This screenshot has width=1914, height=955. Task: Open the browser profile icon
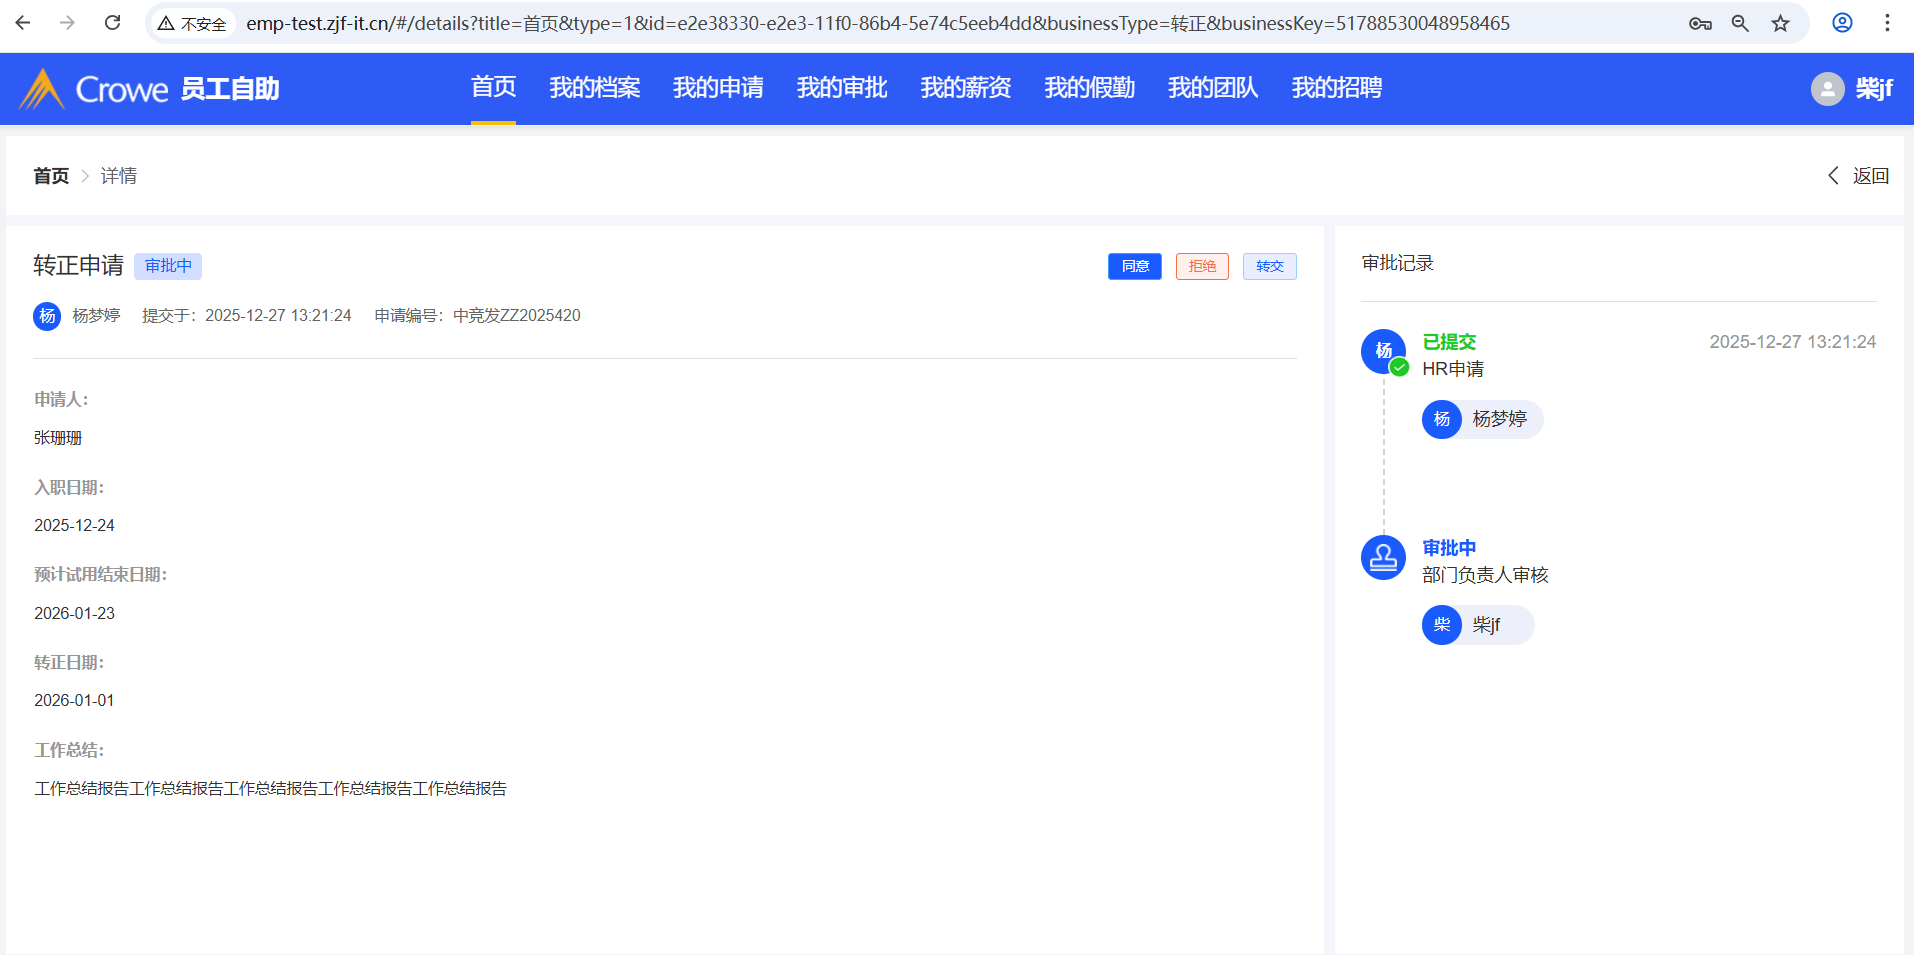[1842, 23]
